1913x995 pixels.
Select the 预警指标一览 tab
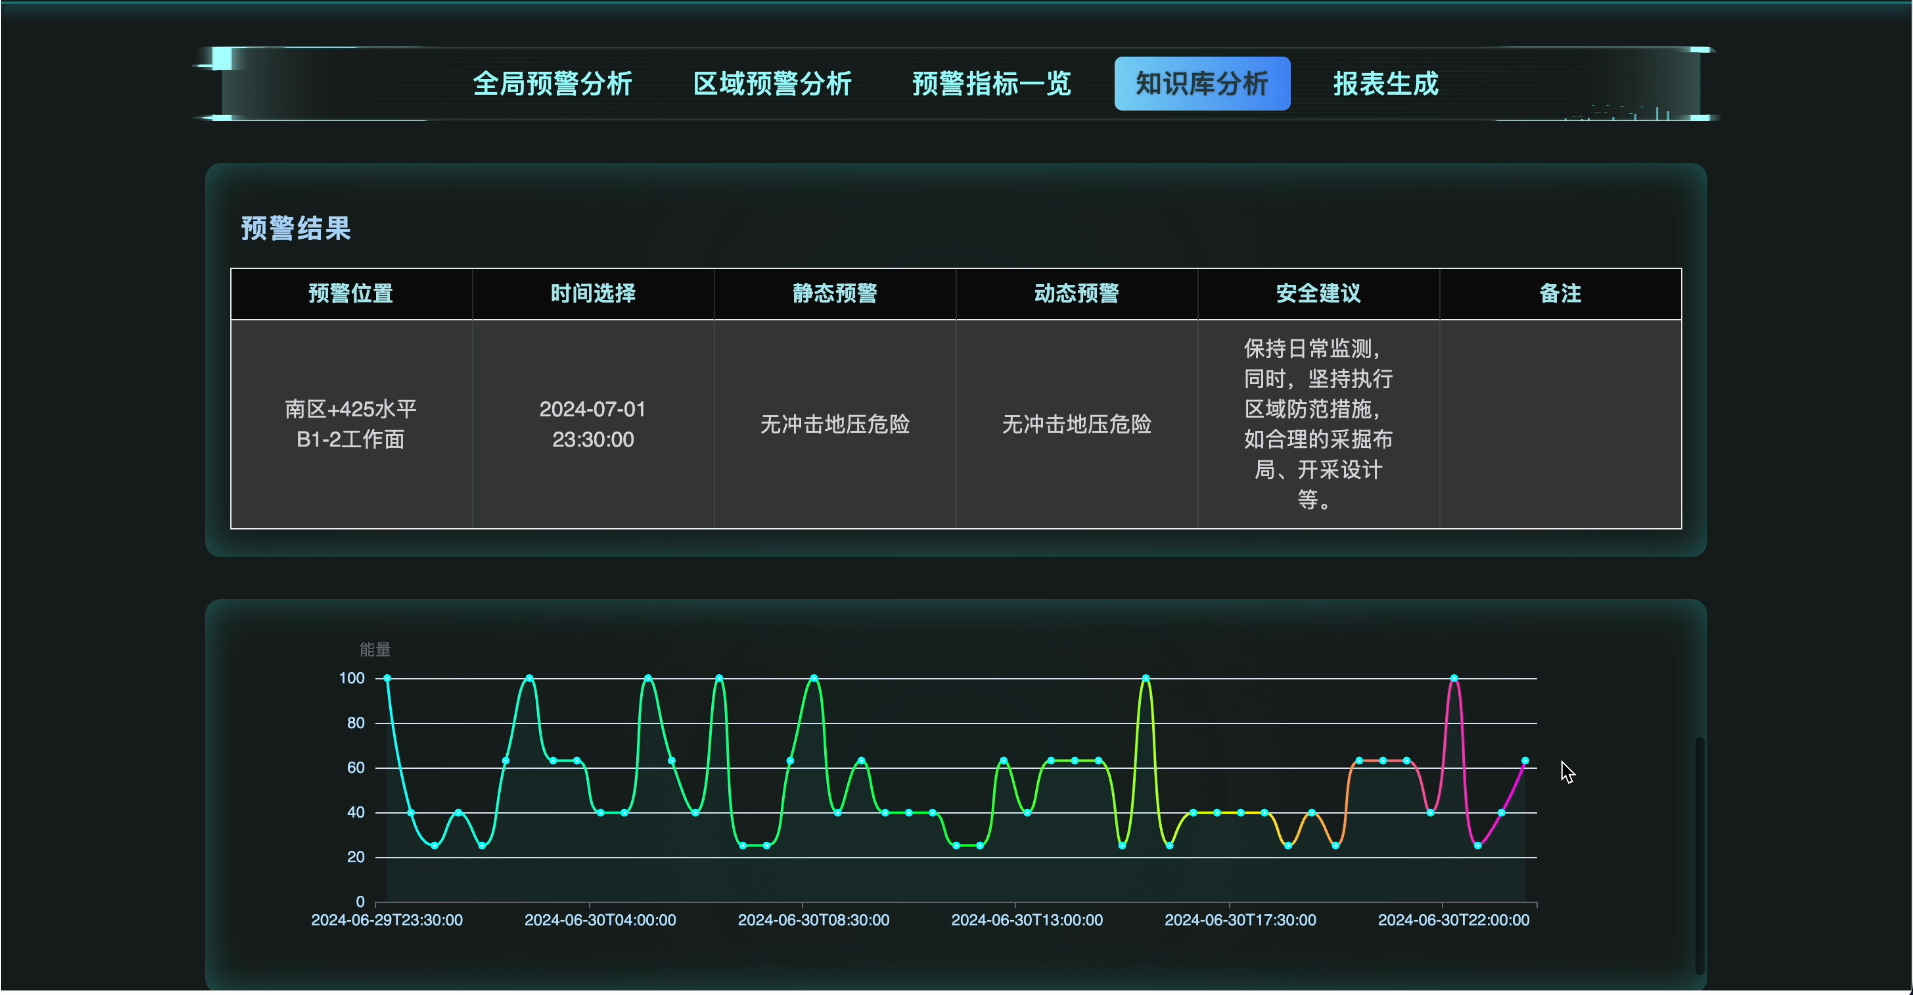tap(991, 84)
